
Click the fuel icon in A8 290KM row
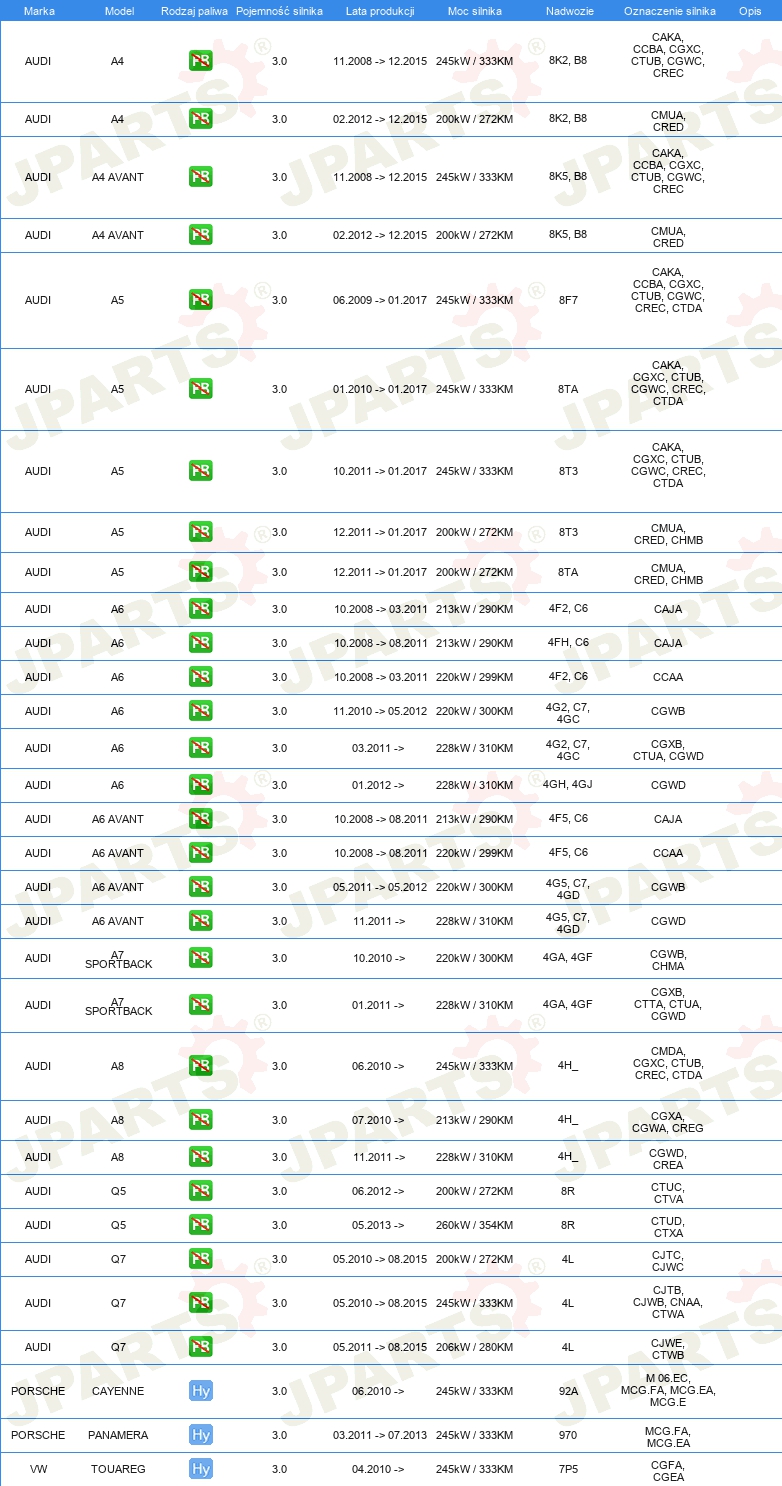coord(201,1120)
